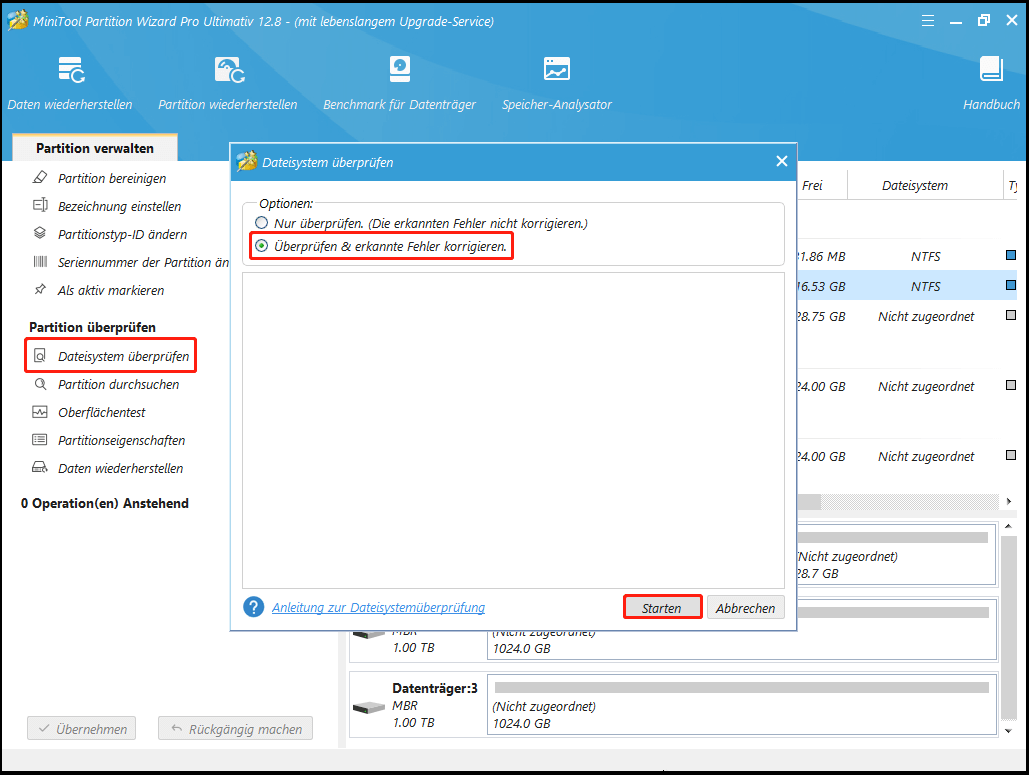
Task: Click Dateisystem überprüfen sidebar icon
Action: 40,356
